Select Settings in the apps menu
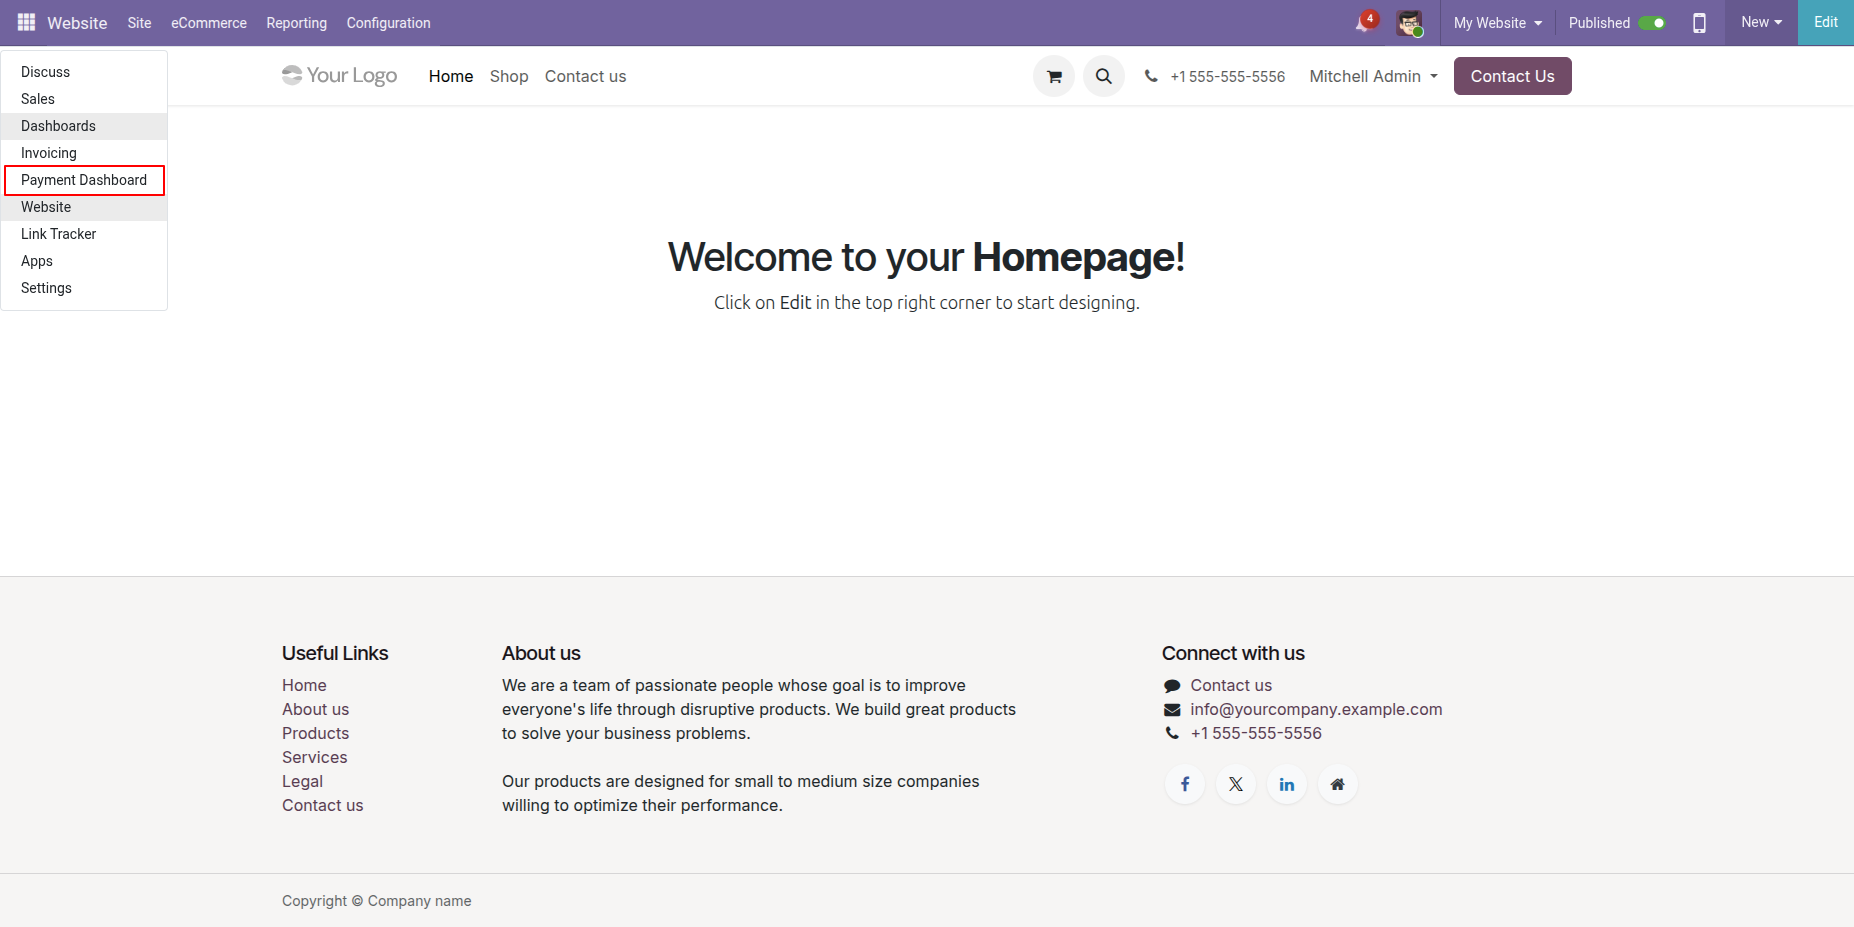Viewport: 1854px width, 927px height. pos(84,288)
